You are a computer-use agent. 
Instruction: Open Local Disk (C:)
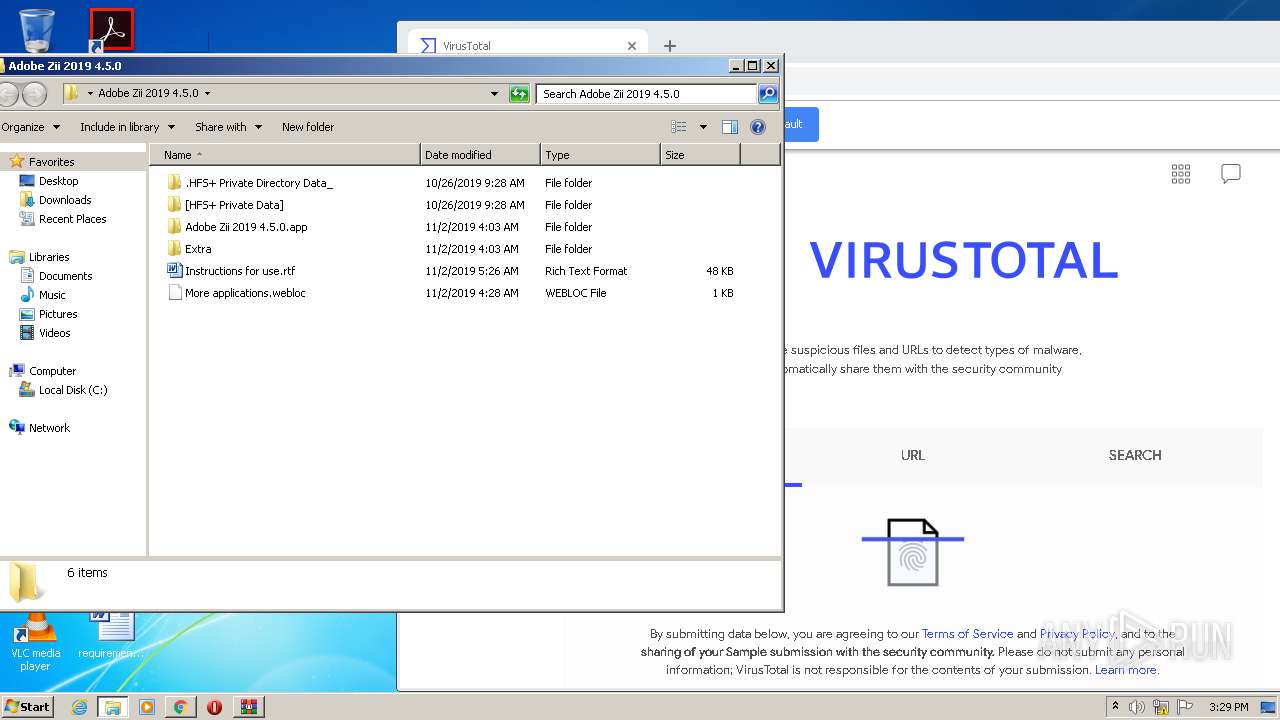73,390
